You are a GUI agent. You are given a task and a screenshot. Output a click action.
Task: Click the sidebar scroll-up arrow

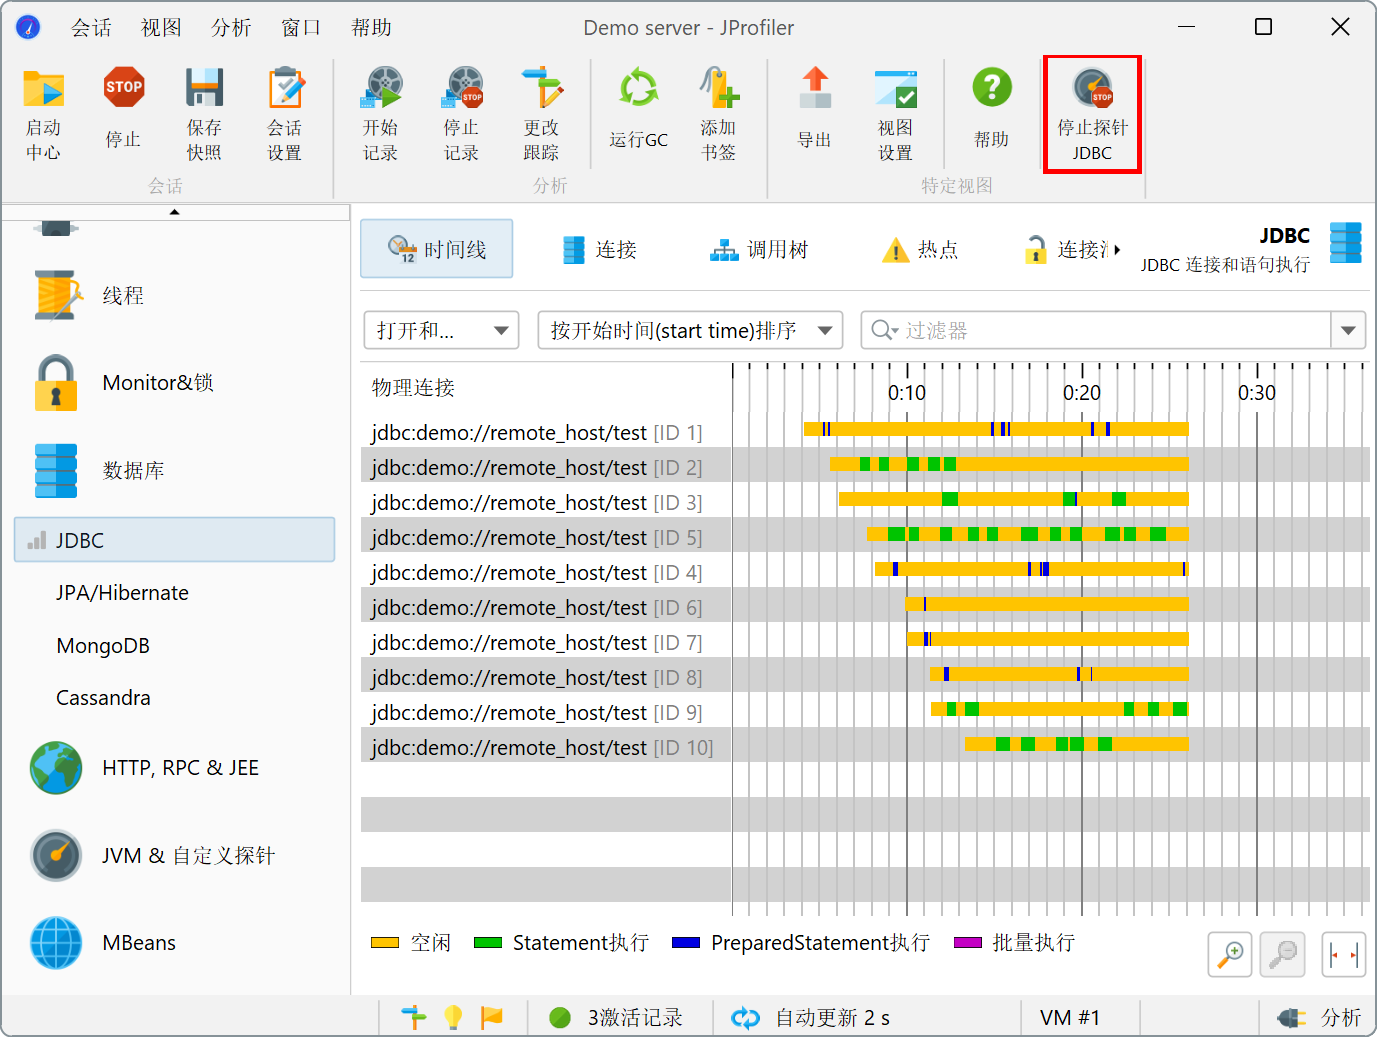tap(174, 212)
